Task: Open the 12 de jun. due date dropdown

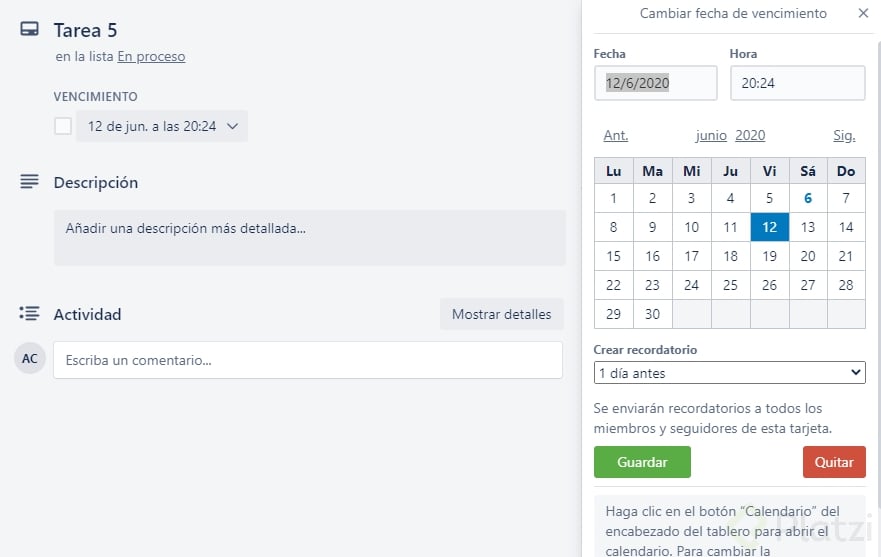Action: click(162, 126)
